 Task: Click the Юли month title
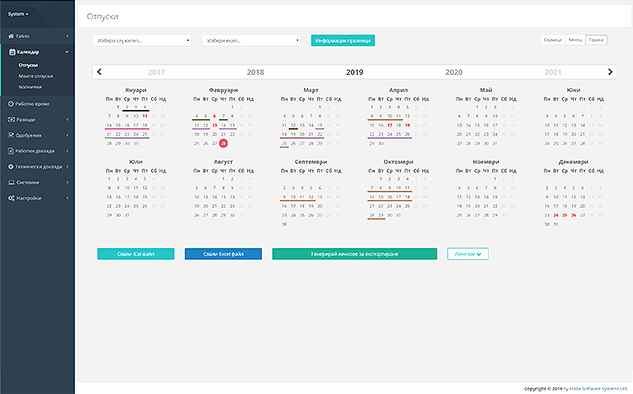[x=136, y=162]
